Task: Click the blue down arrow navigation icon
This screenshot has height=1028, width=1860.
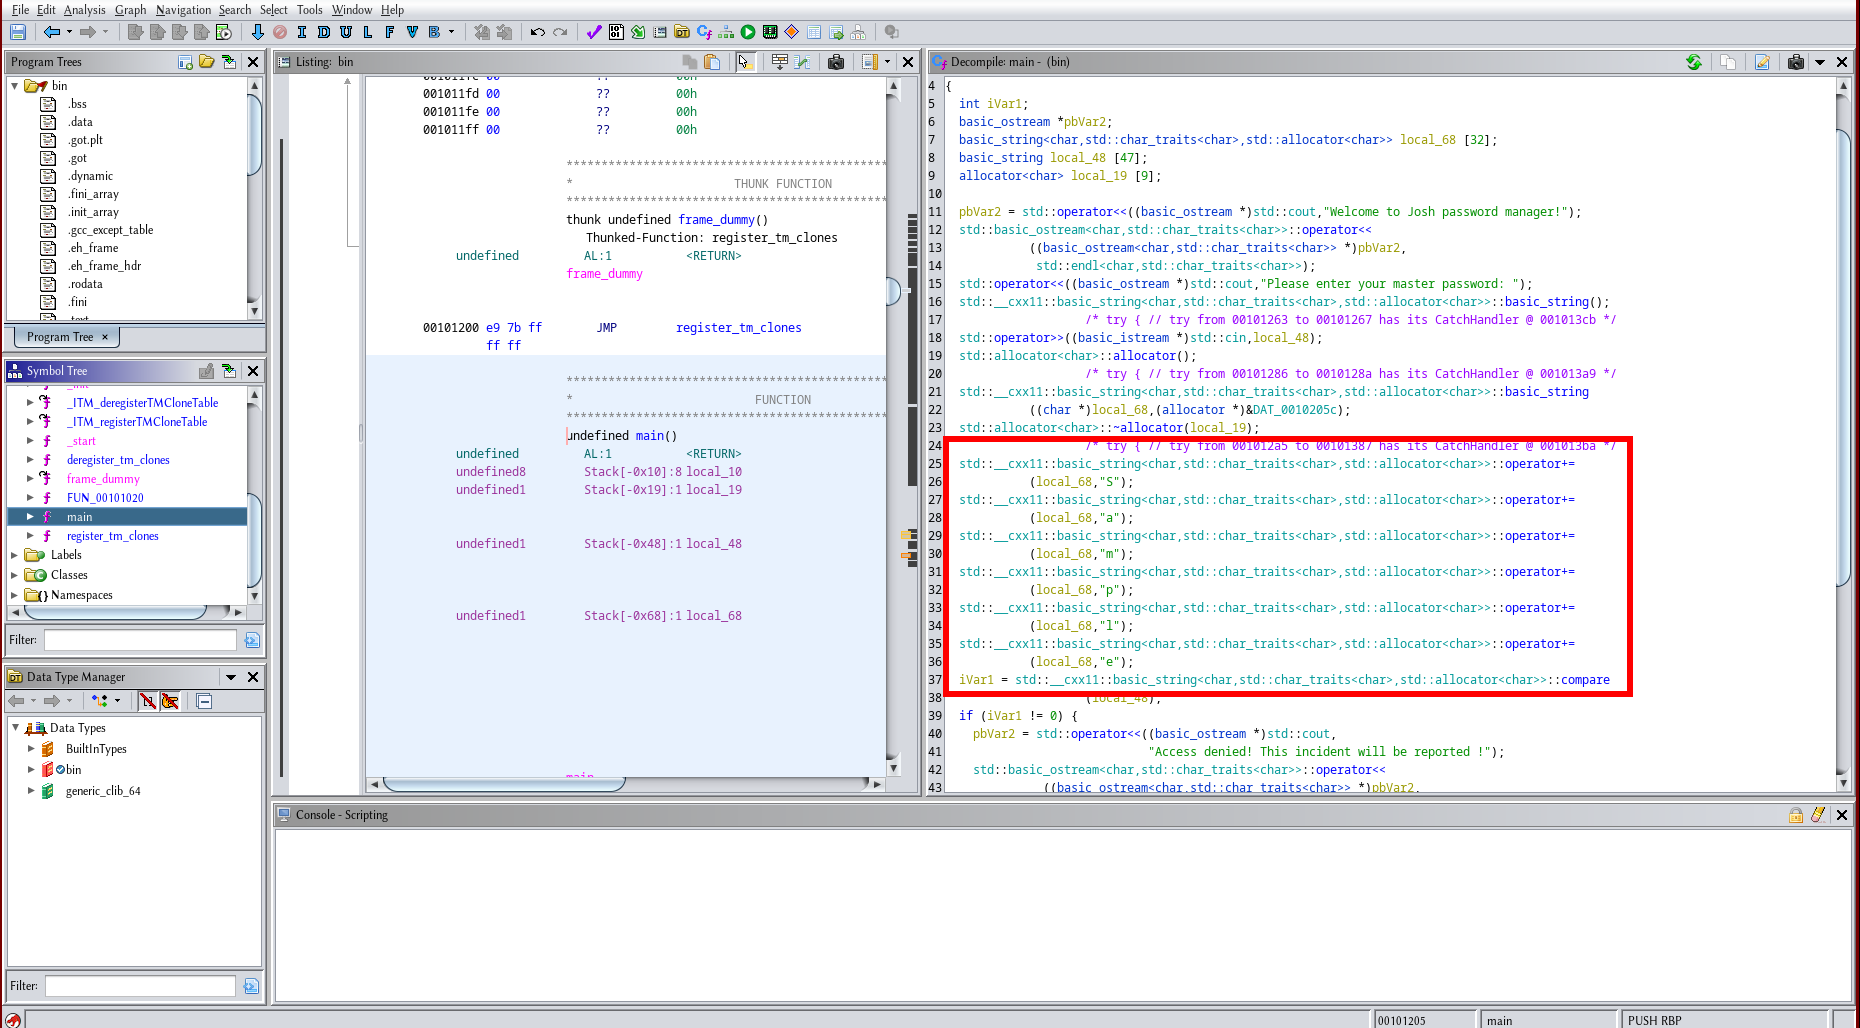Action: point(257,32)
